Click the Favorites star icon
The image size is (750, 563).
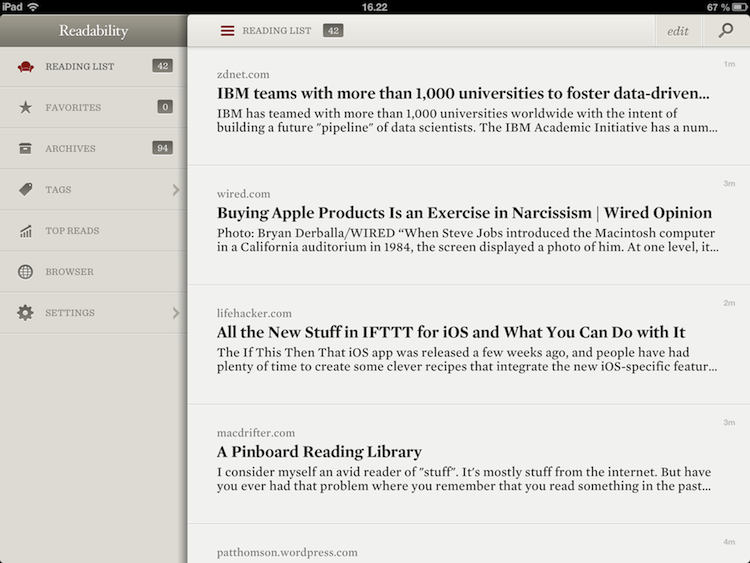tap(25, 107)
